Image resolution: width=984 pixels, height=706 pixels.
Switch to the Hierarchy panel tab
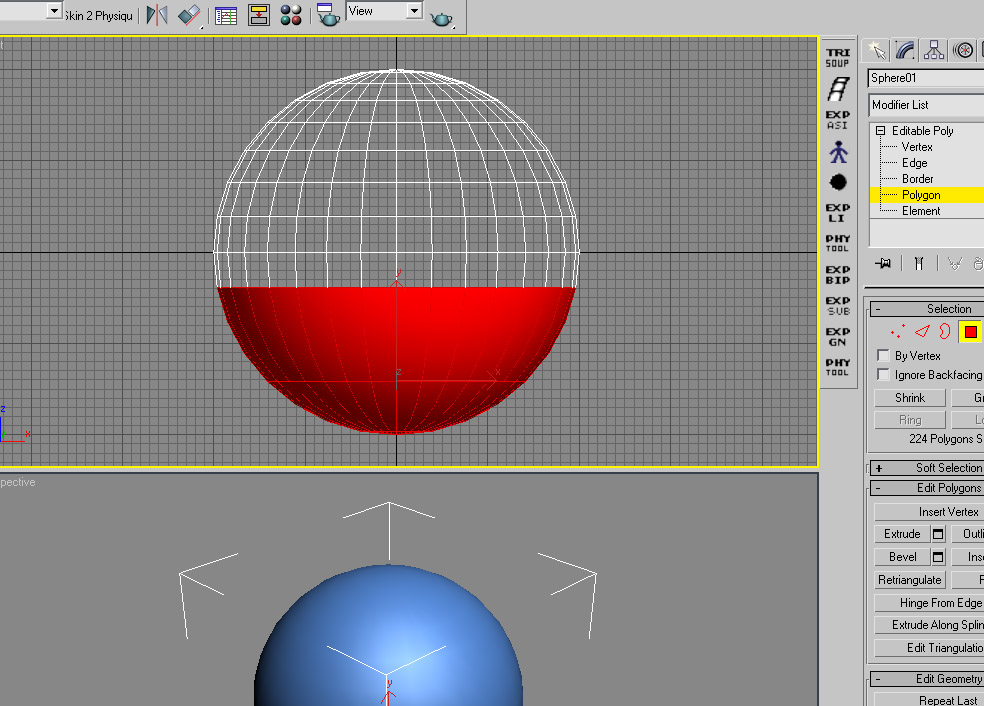point(934,50)
